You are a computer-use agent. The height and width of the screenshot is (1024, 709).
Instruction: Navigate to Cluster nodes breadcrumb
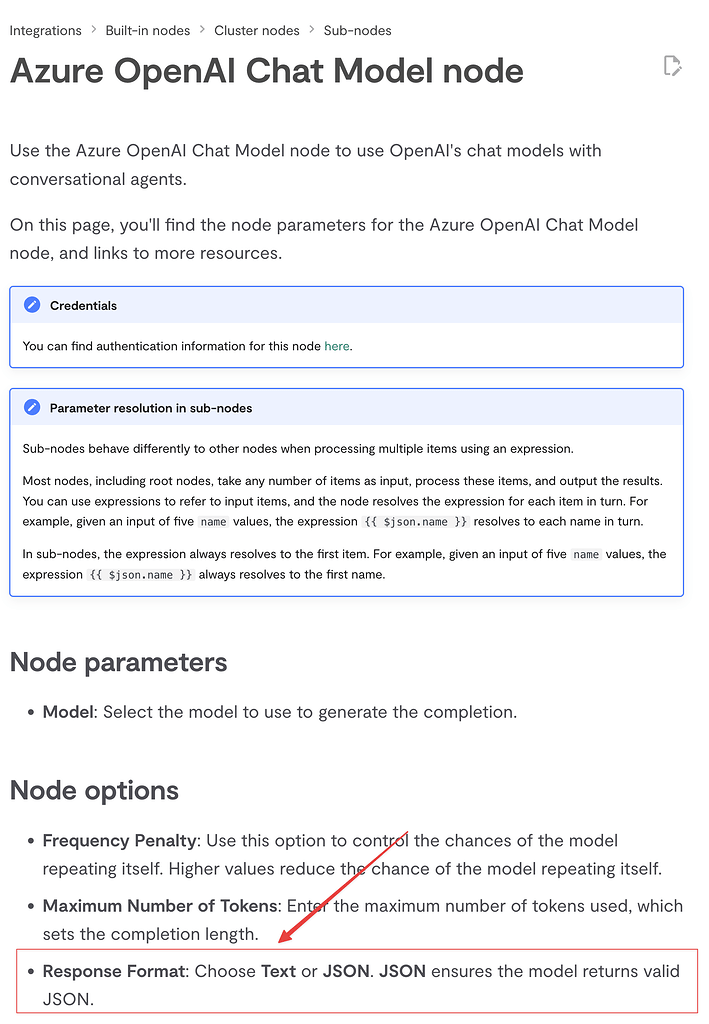257,31
